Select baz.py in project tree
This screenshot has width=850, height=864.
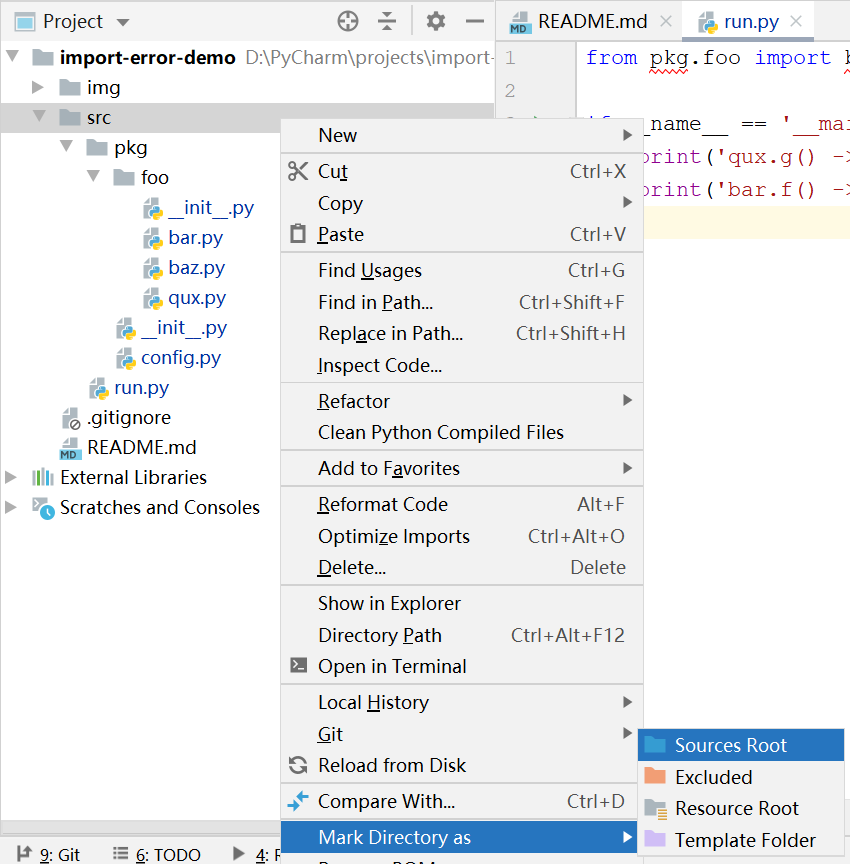coord(197,268)
